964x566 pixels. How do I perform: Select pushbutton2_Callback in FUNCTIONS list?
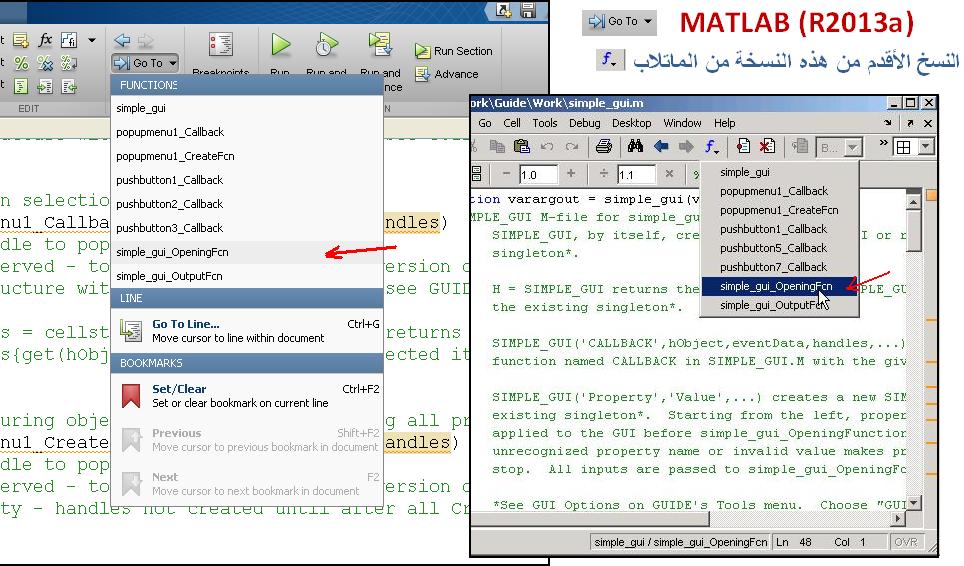tap(247, 204)
